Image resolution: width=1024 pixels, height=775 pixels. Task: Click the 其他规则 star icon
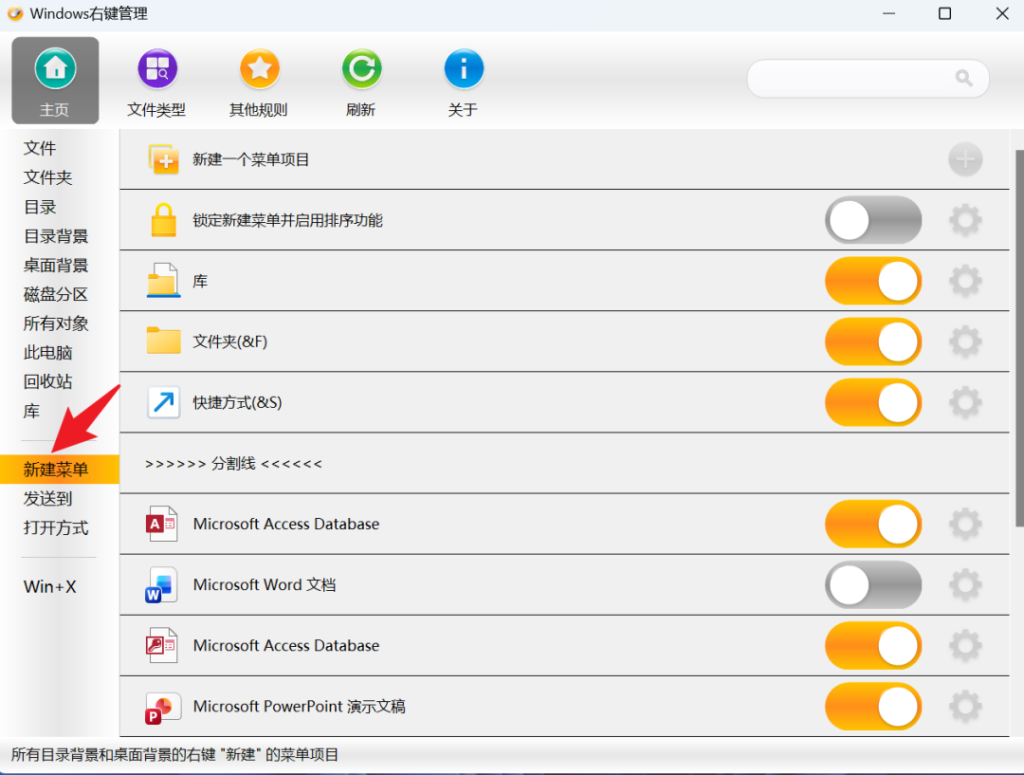point(259,69)
